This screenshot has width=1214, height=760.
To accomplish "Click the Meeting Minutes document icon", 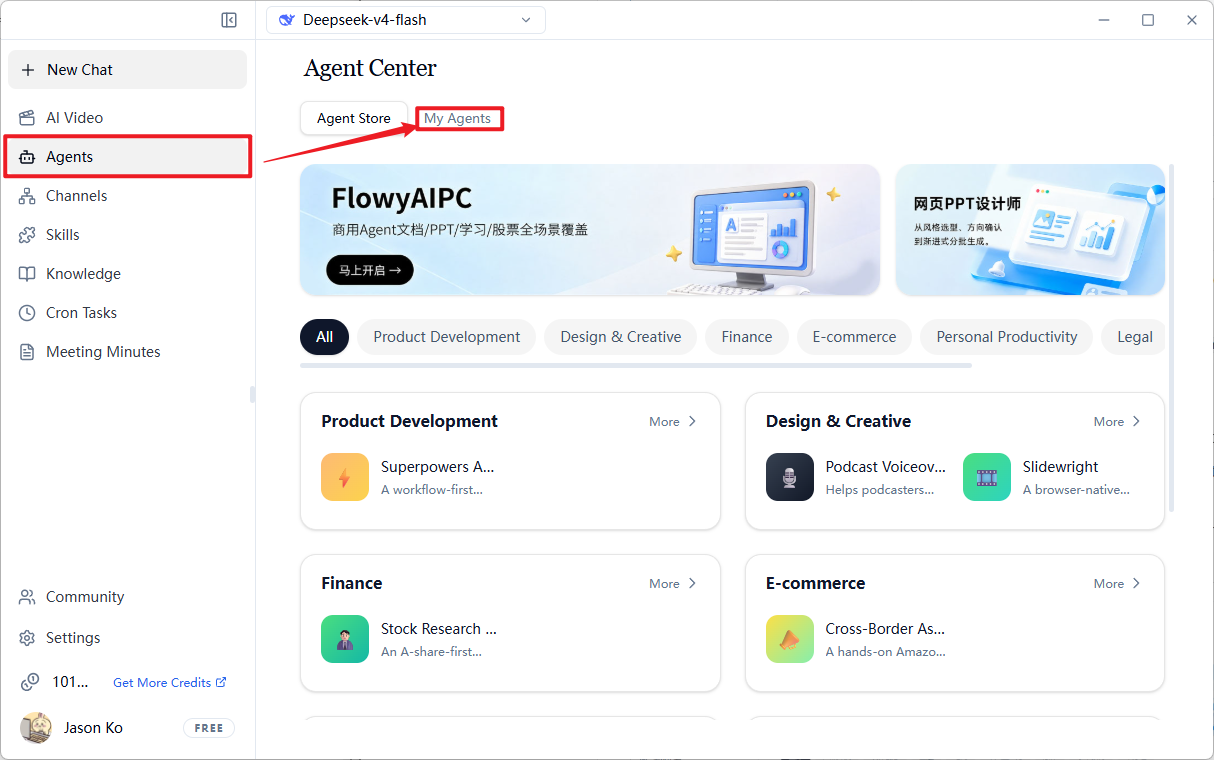I will (27, 352).
